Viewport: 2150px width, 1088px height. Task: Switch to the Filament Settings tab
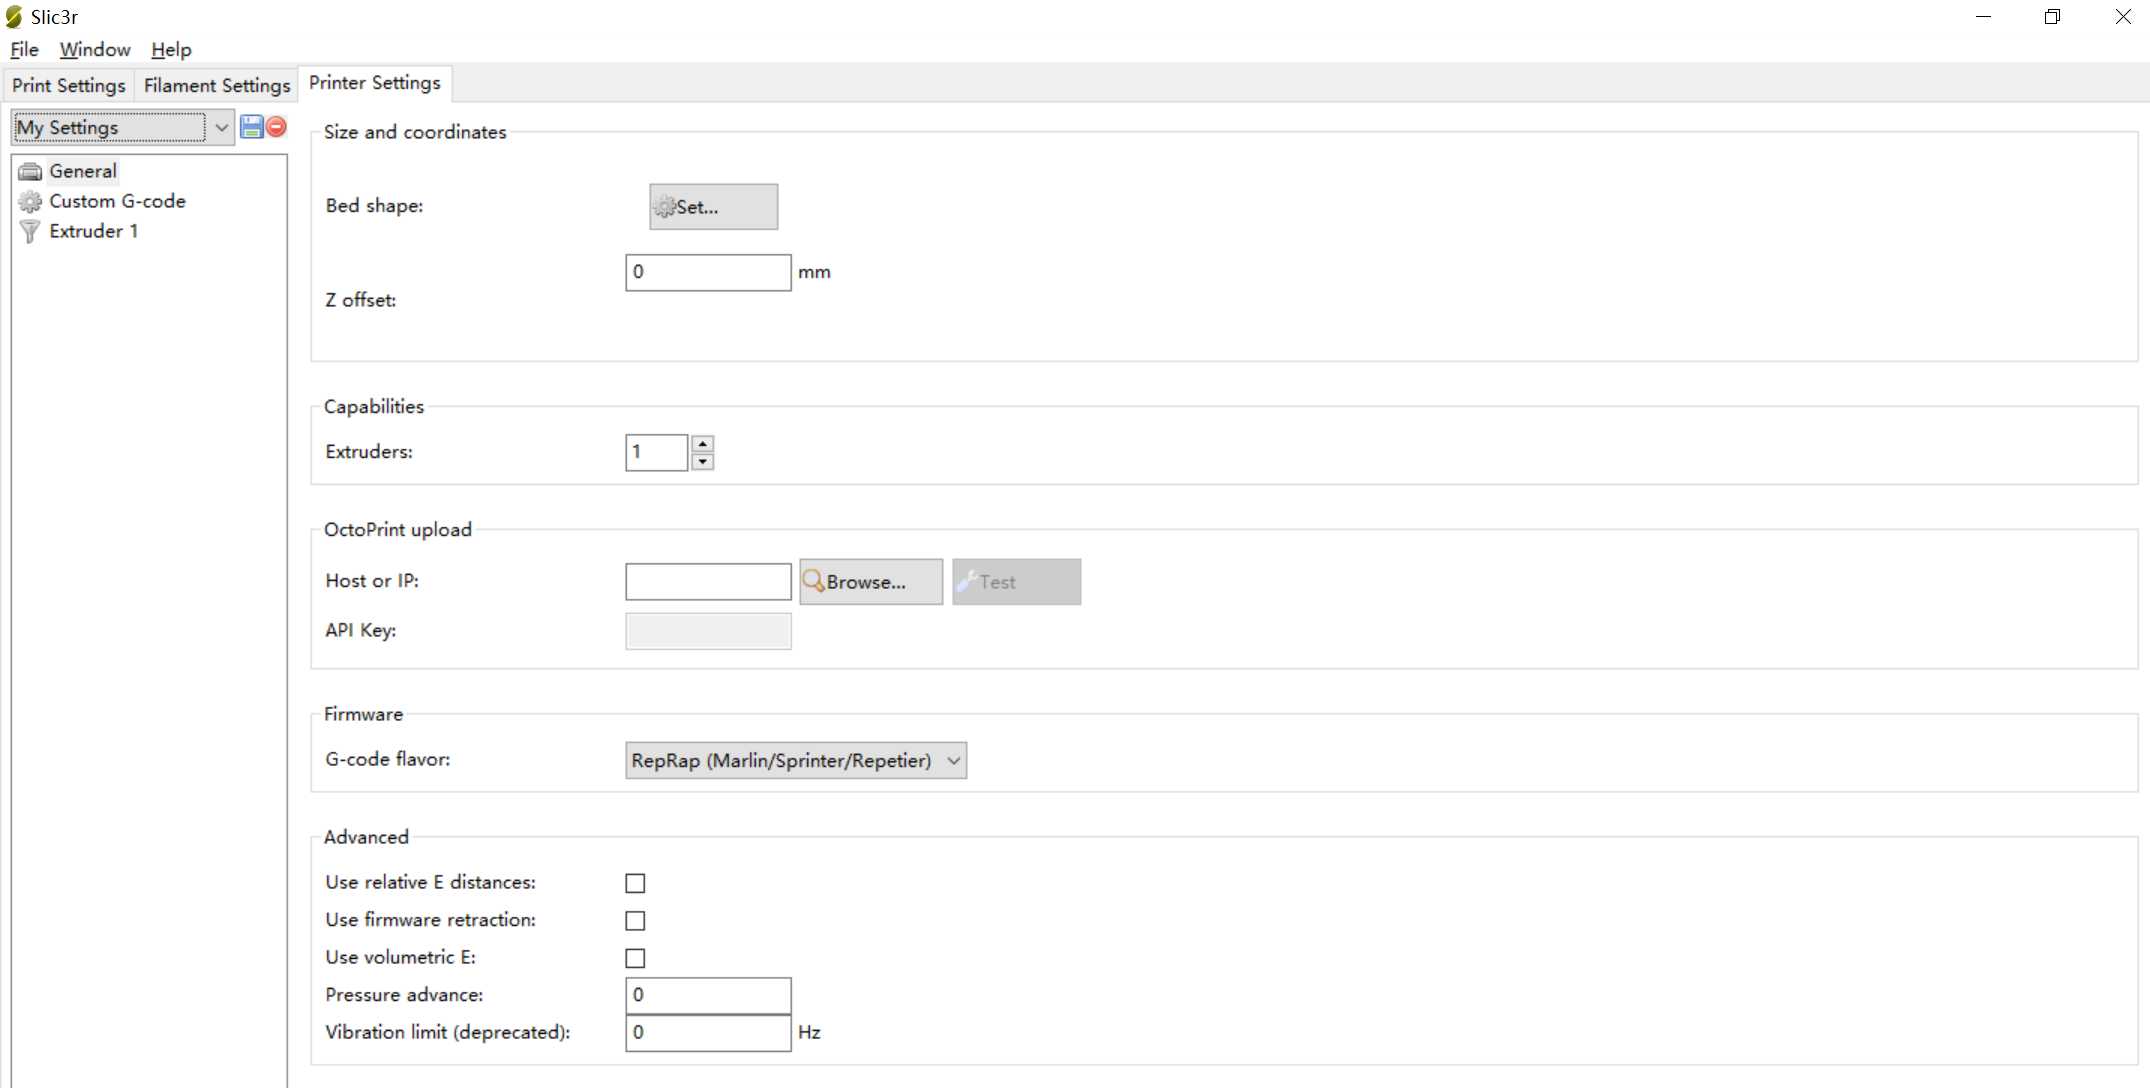click(217, 85)
